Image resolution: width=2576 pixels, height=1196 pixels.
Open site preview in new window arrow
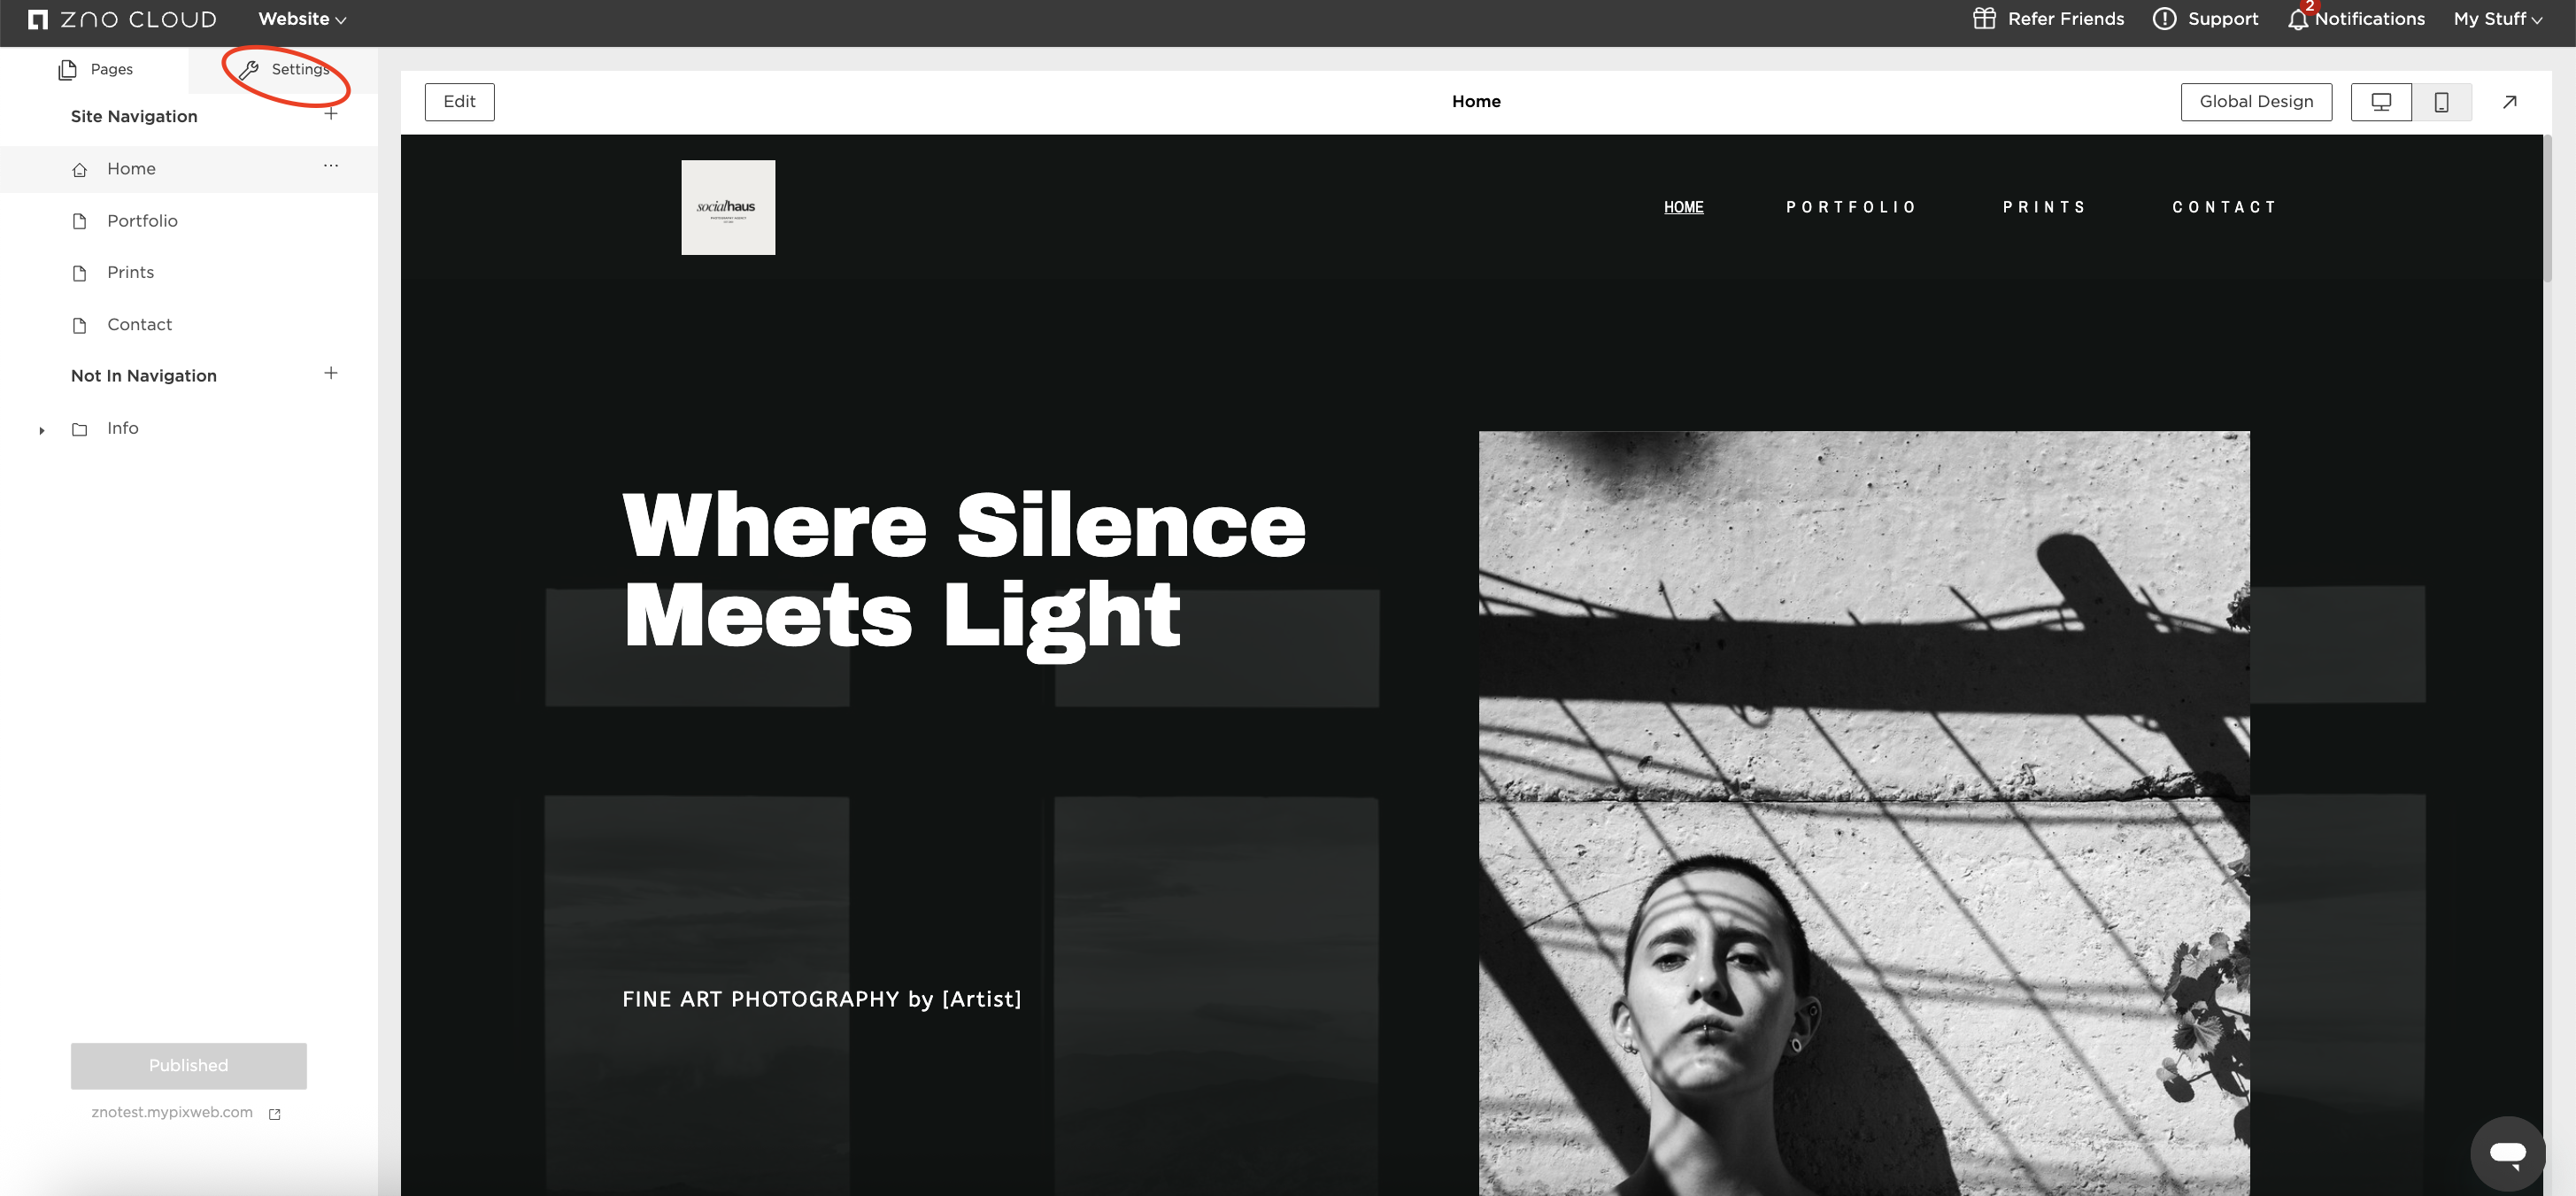[2509, 102]
